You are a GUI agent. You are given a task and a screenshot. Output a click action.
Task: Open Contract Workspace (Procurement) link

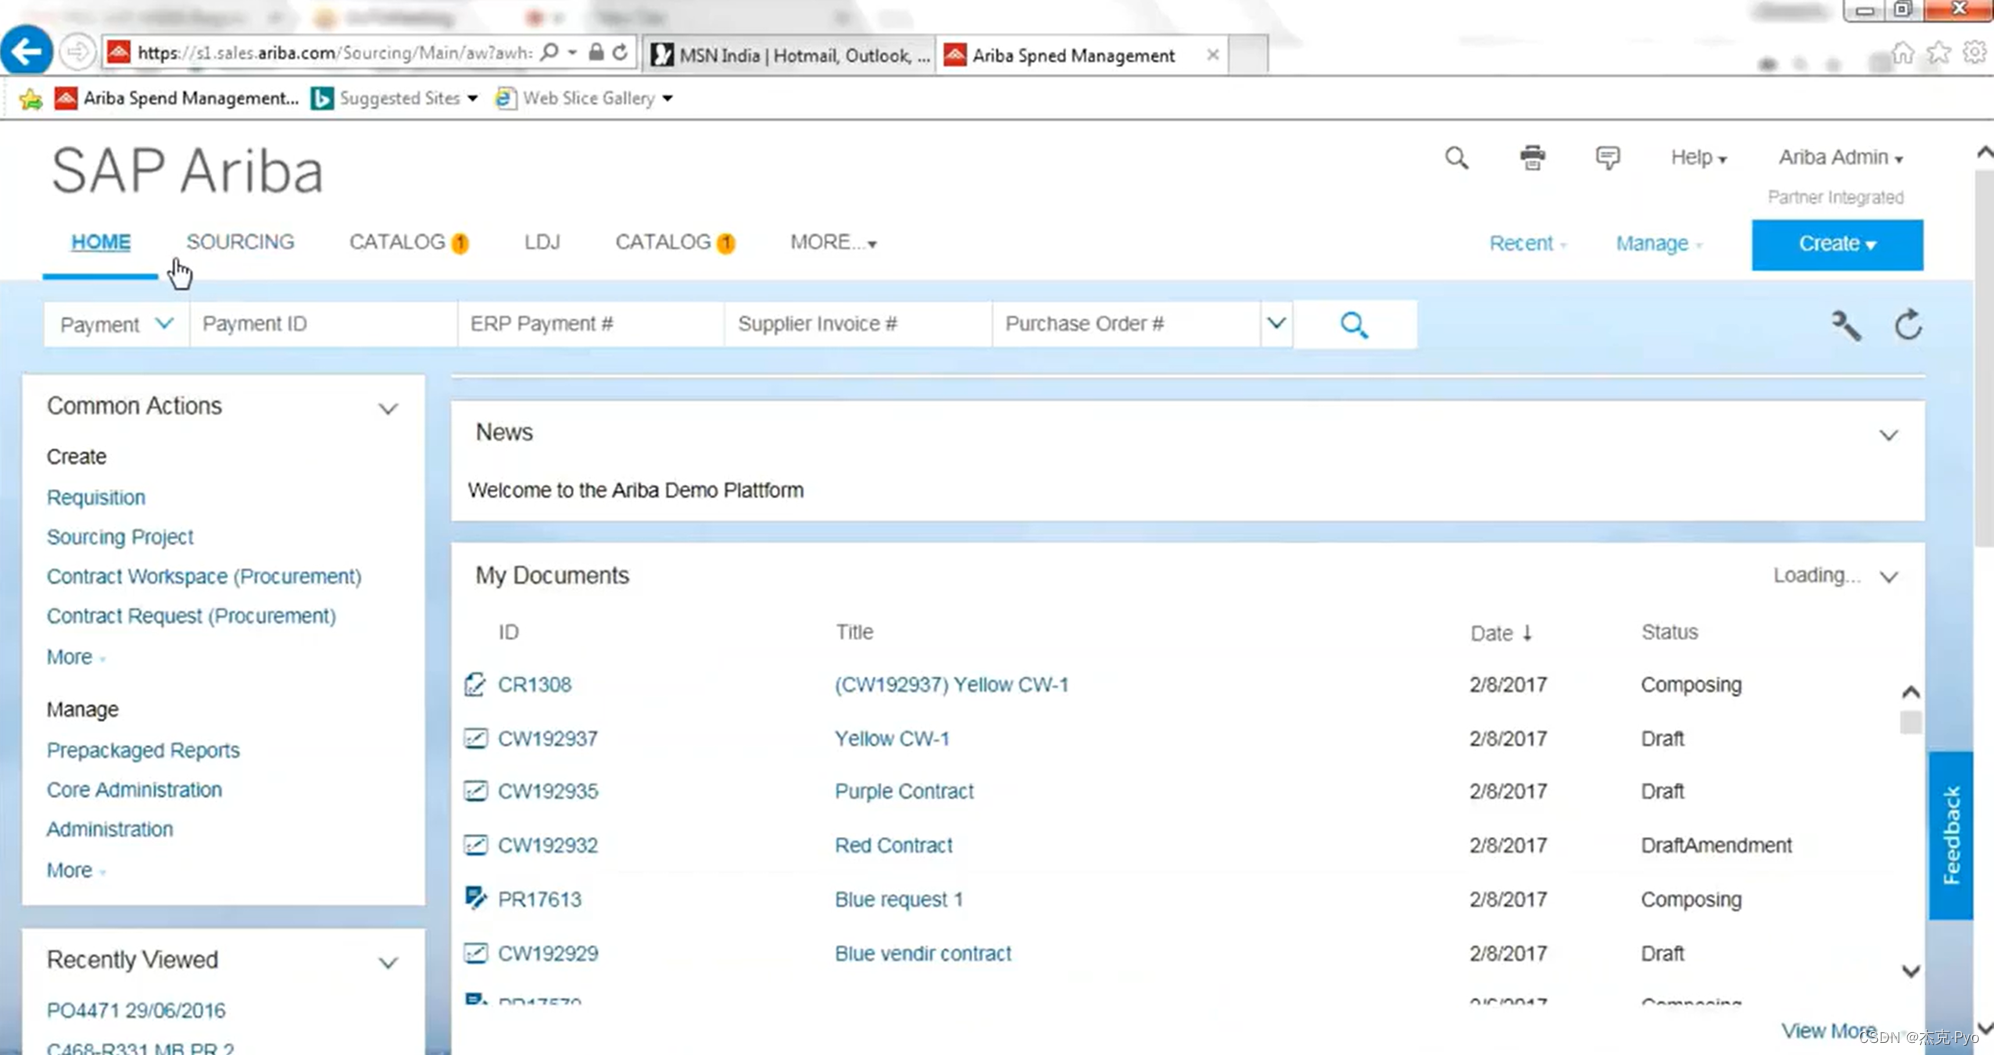coord(204,577)
